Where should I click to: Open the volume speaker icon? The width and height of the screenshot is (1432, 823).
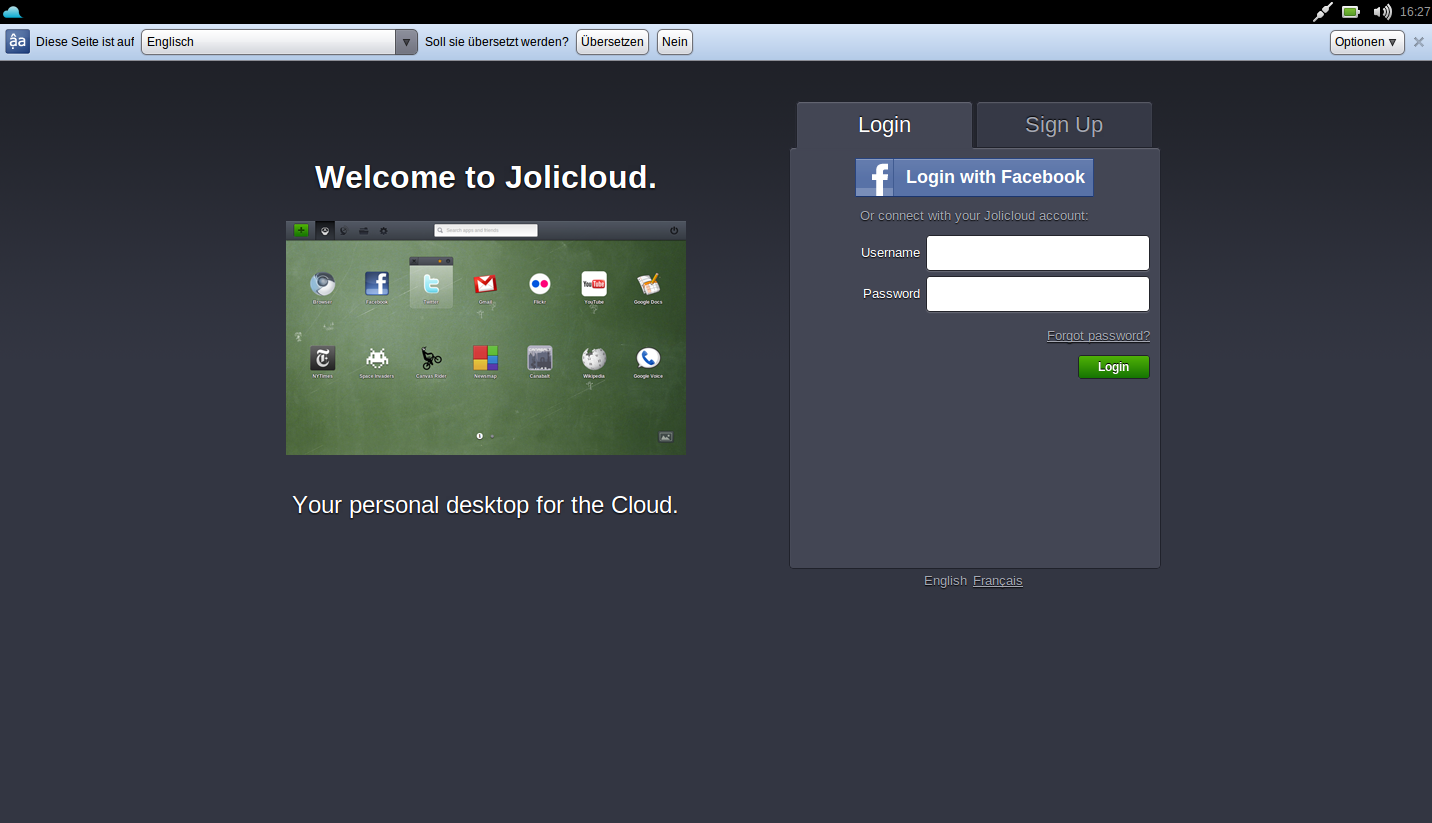pos(1382,12)
